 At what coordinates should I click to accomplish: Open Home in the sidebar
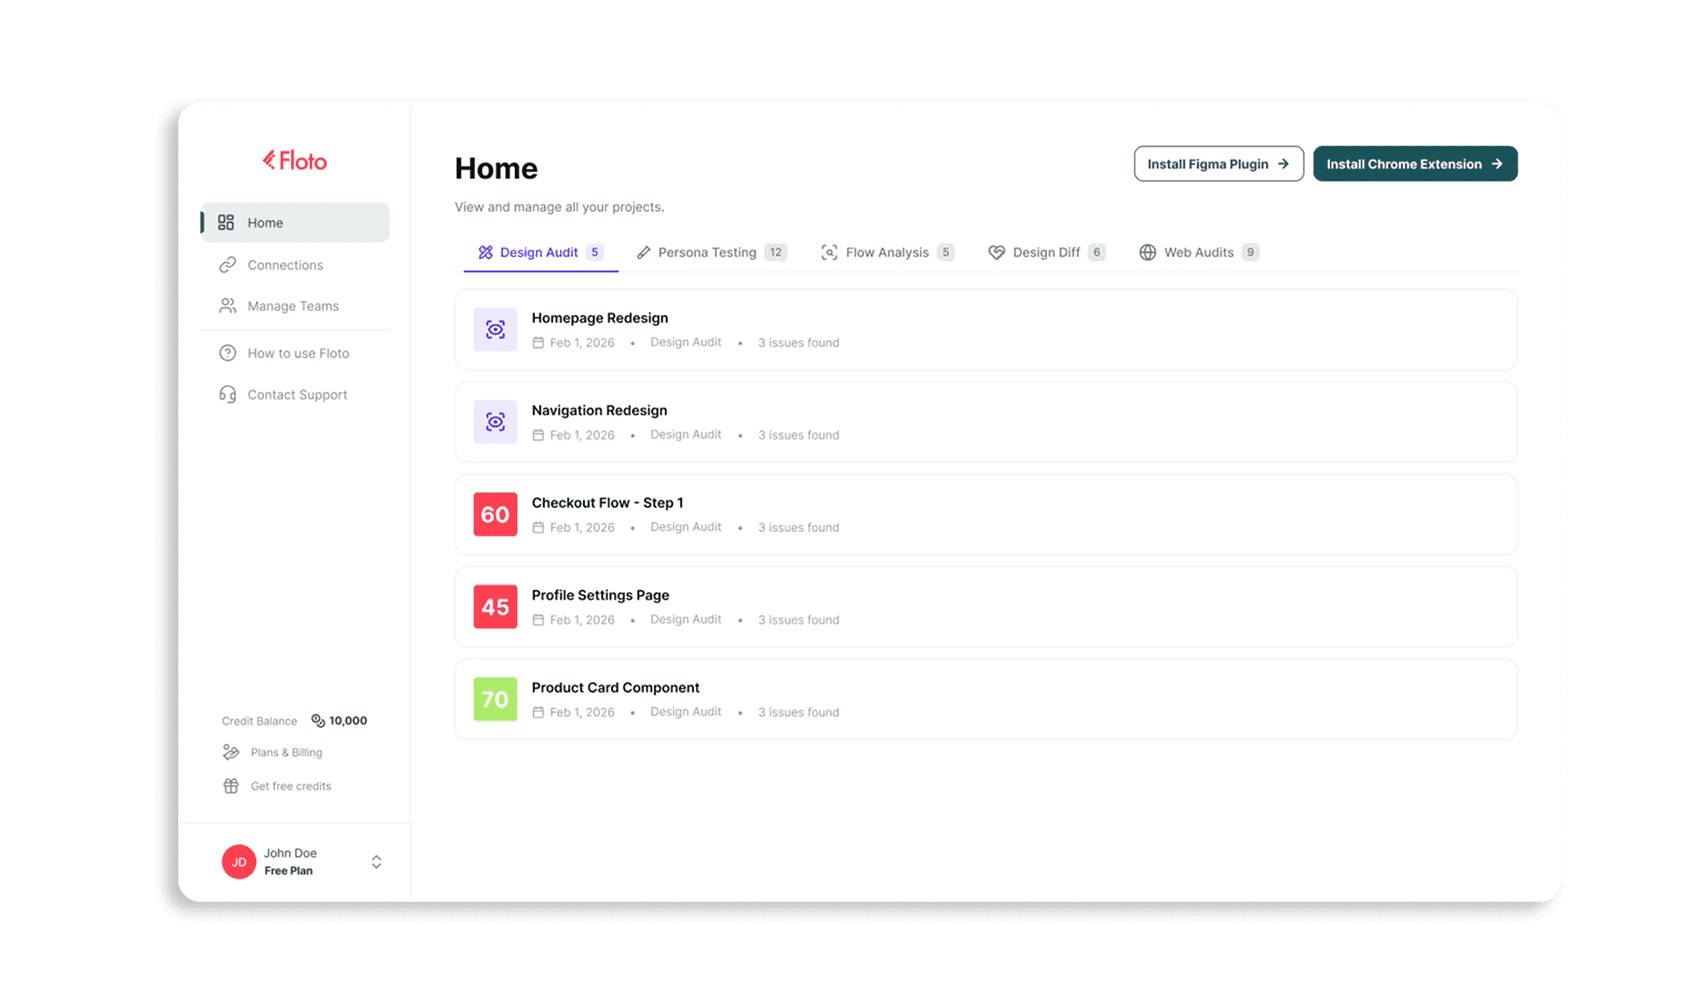tap(295, 222)
